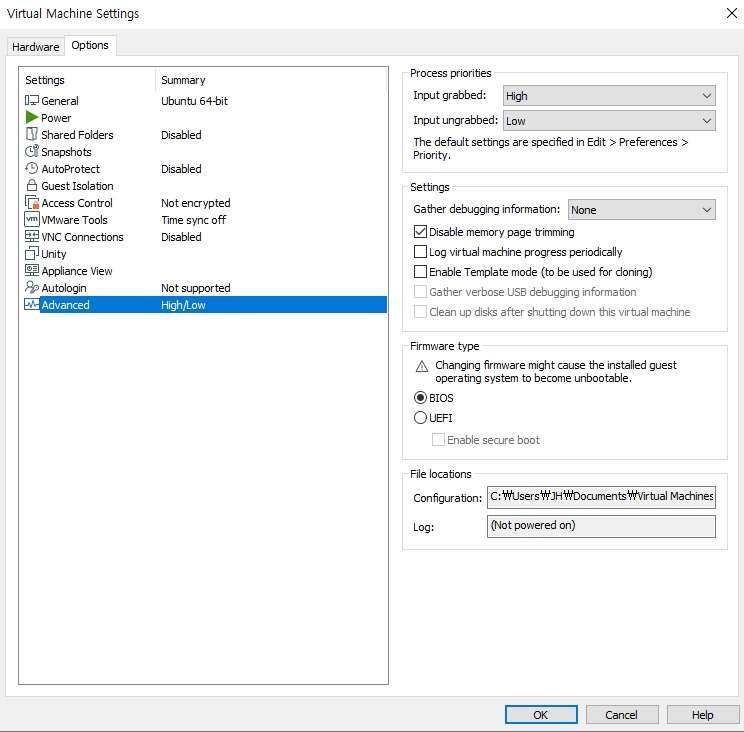Click the Shared Folders icon
Screen dimensions: 744x732
(31, 134)
